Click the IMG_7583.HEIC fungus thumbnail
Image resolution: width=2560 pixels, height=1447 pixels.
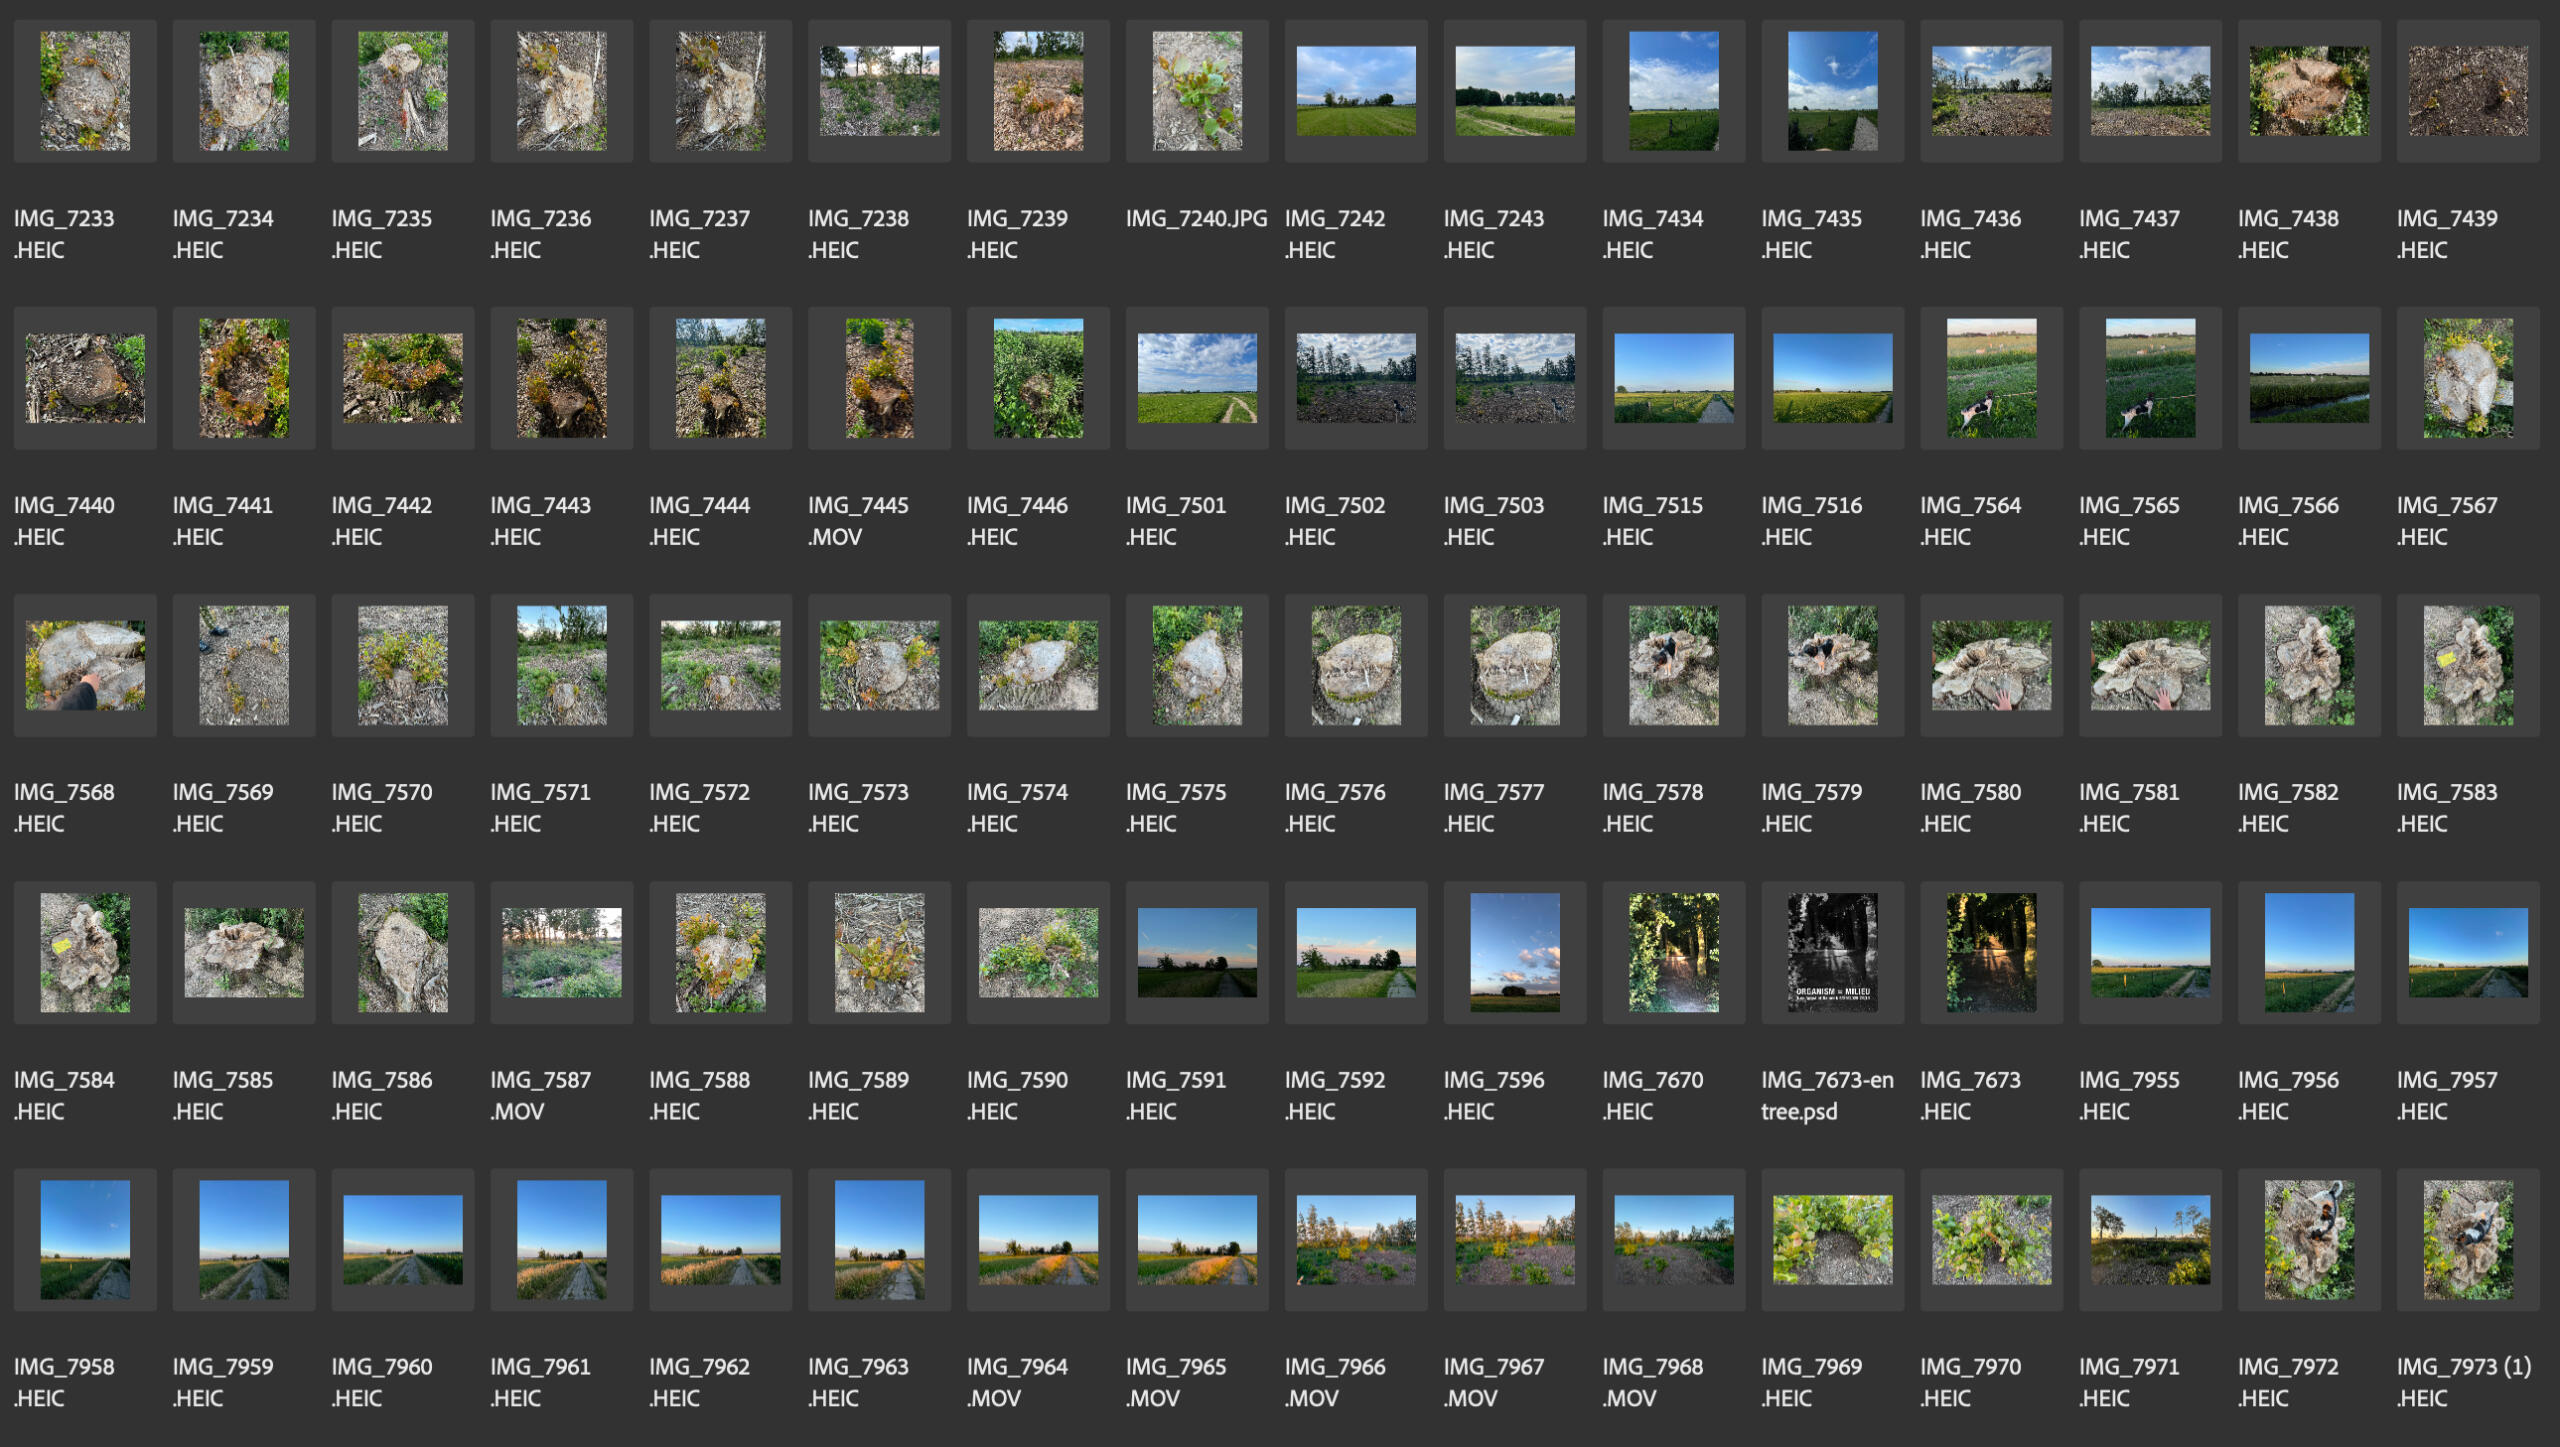click(2467, 665)
